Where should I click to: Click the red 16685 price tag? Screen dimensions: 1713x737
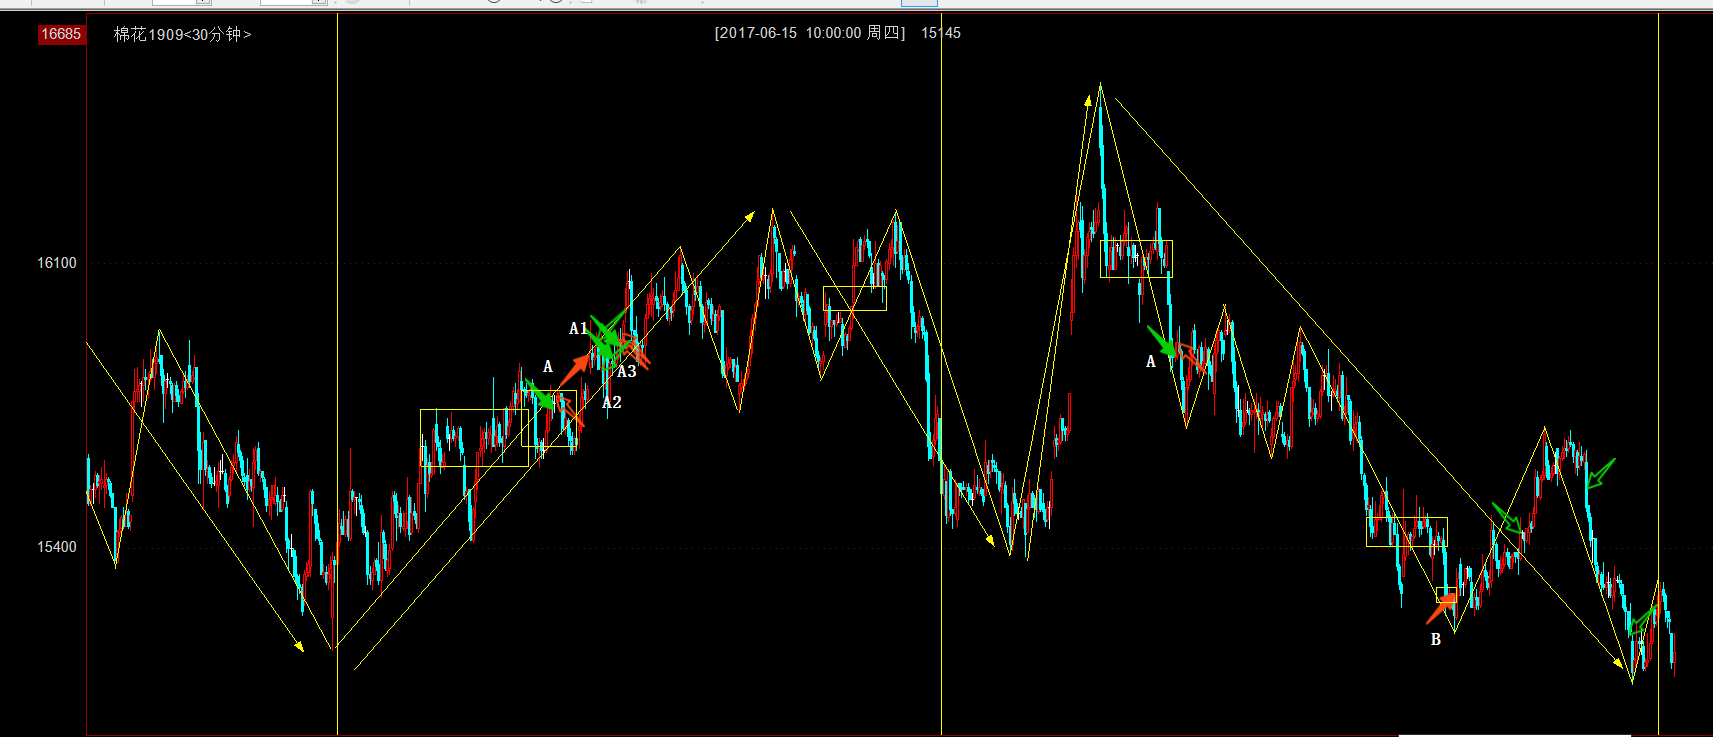pyautogui.click(x=61, y=34)
